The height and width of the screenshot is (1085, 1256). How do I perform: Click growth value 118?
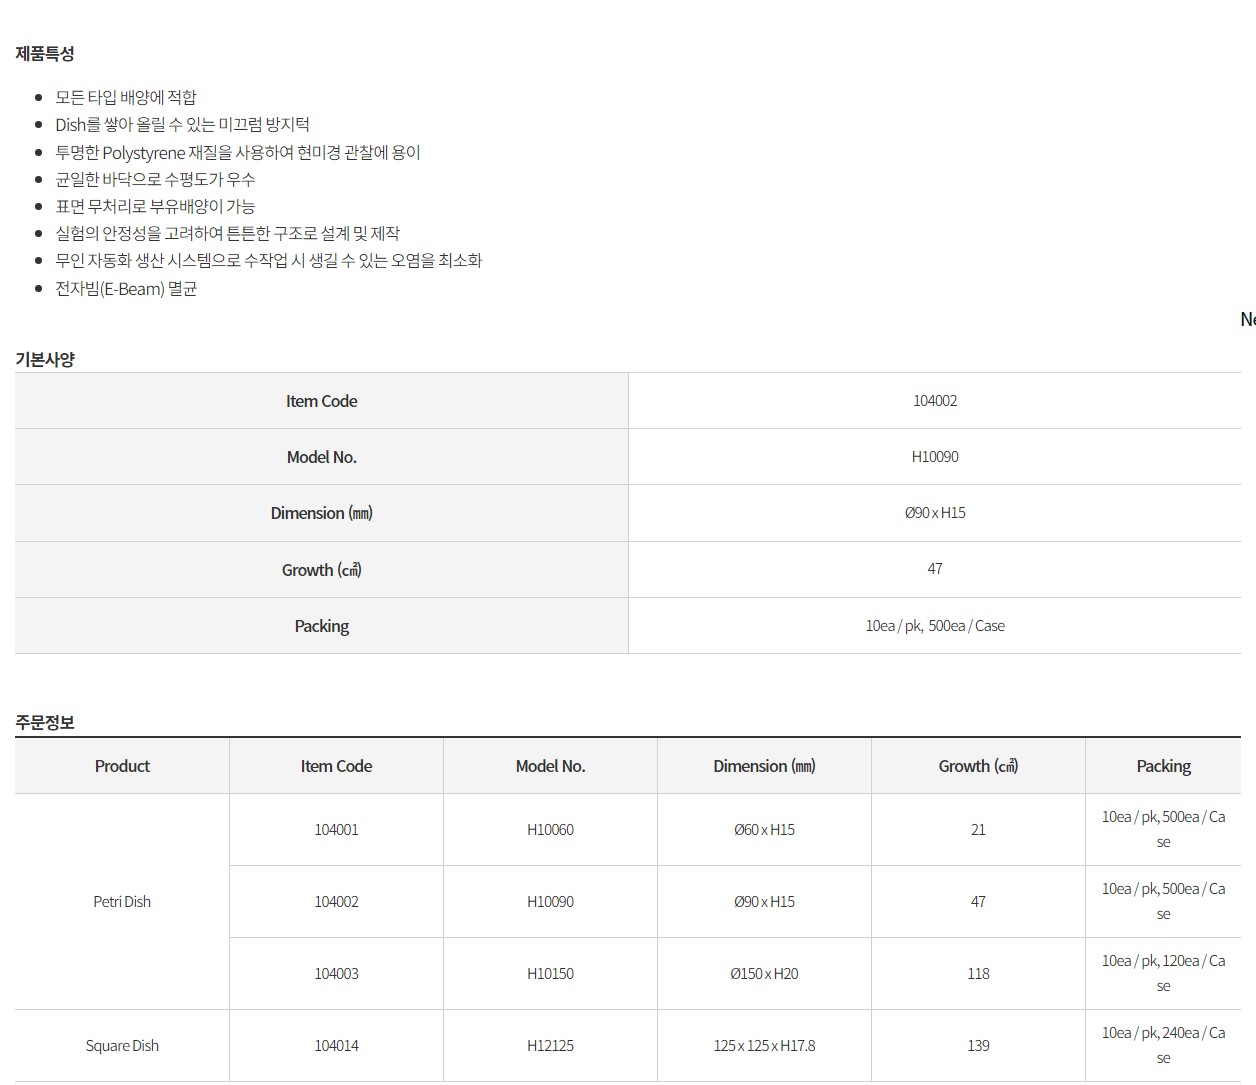[x=978, y=974]
